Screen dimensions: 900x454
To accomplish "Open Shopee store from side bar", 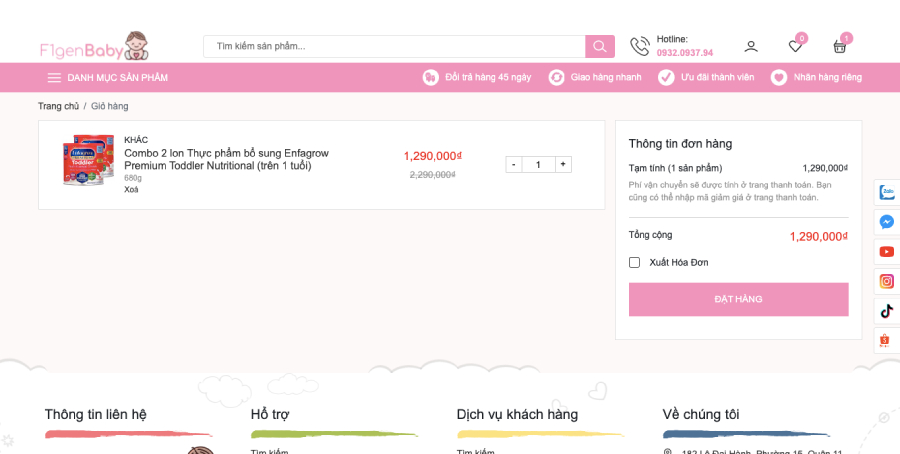I will pos(885,341).
